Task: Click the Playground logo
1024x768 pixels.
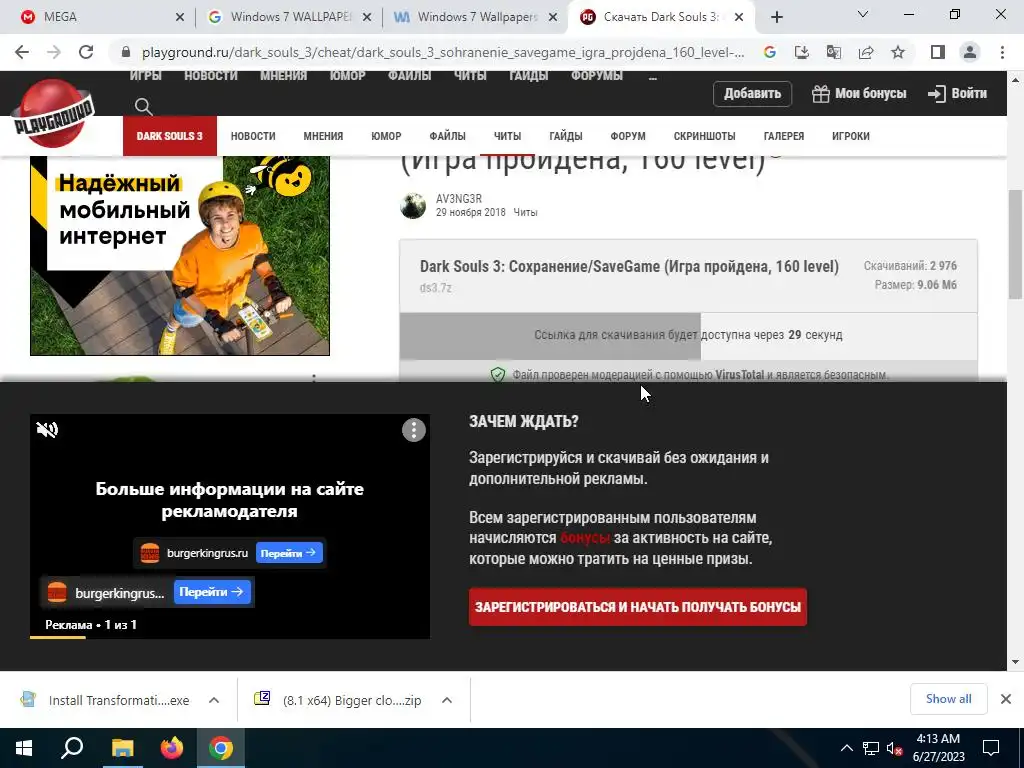Action: [x=52, y=114]
